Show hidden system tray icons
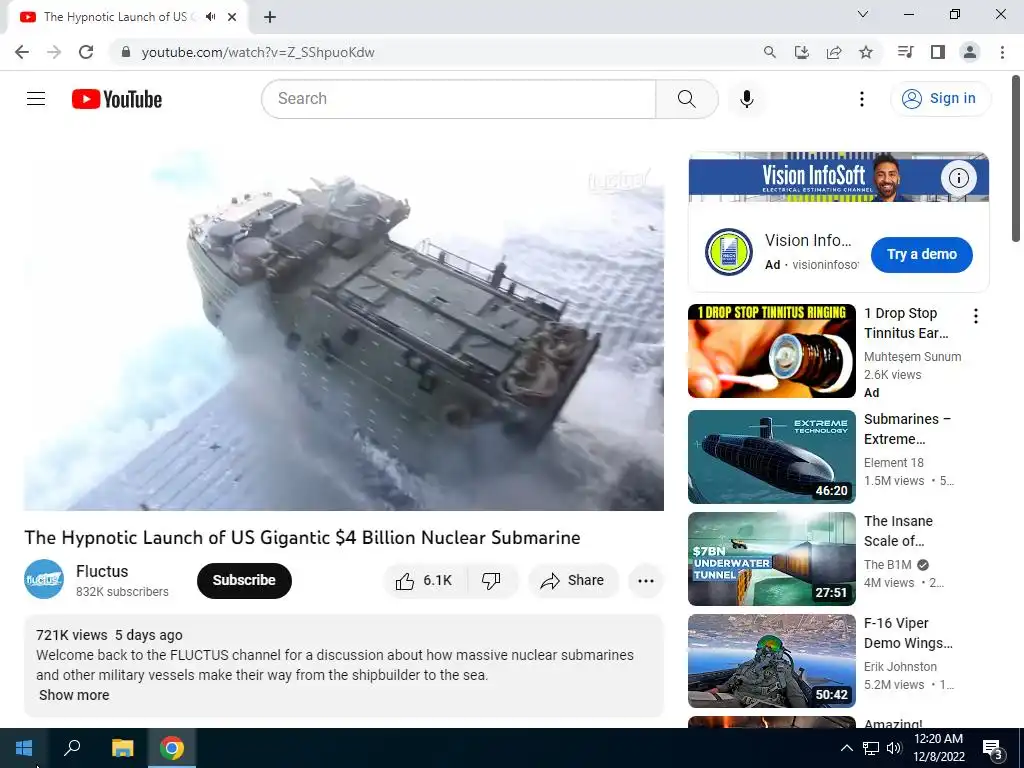This screenshot has width=1024, height=768. click(846, 748)
